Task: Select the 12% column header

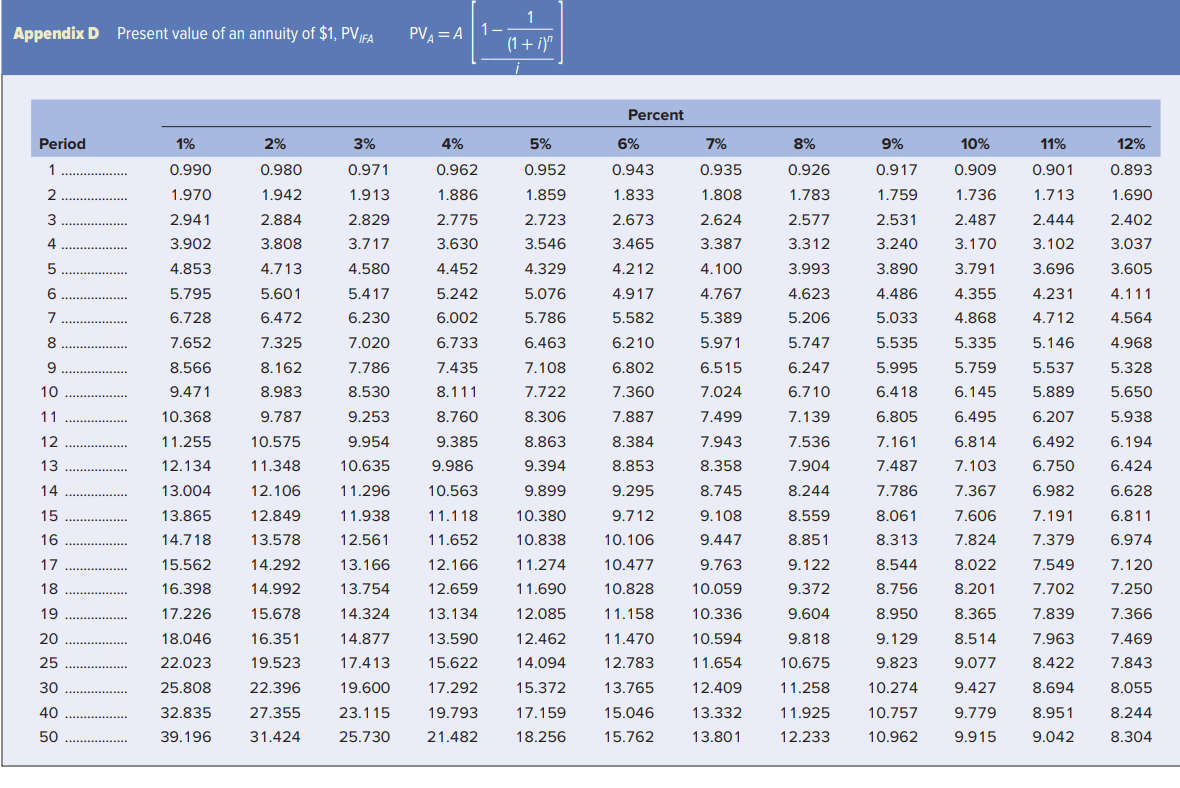Action: pyautogui.click(x=1130, y=144)
